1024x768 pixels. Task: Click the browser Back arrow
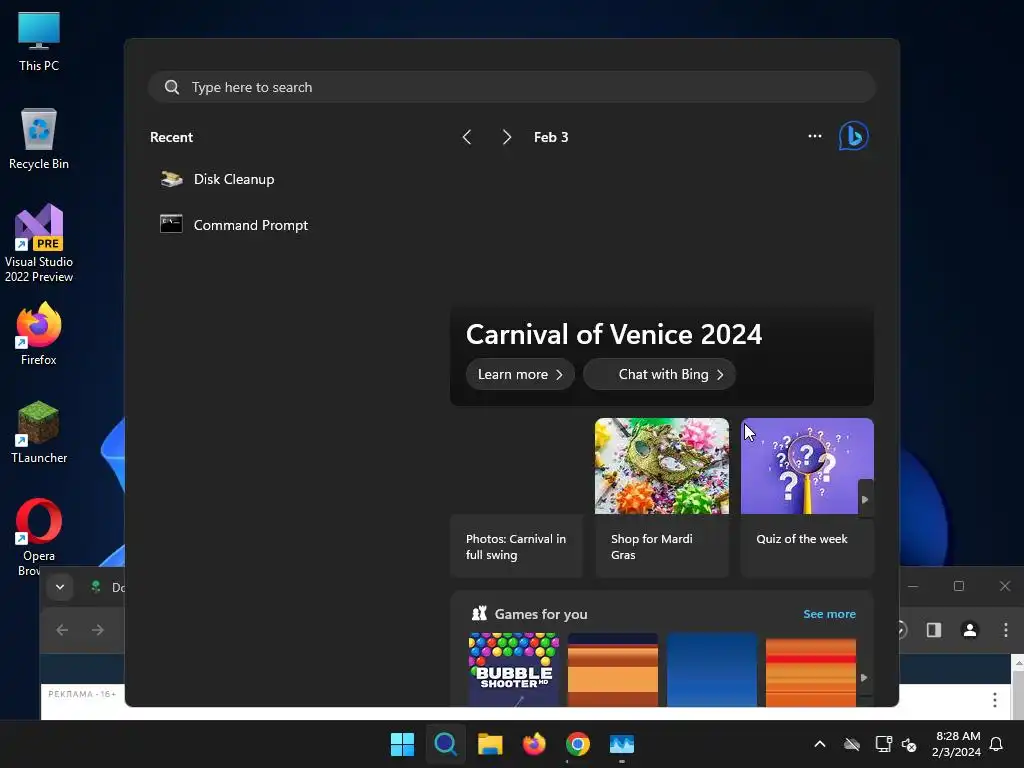coord(63,630)
